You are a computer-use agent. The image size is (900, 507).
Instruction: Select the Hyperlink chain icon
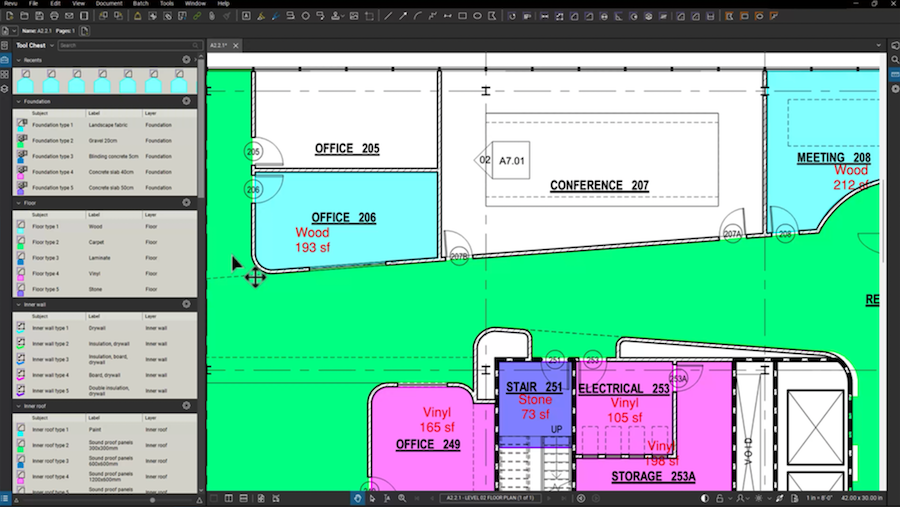197,16
